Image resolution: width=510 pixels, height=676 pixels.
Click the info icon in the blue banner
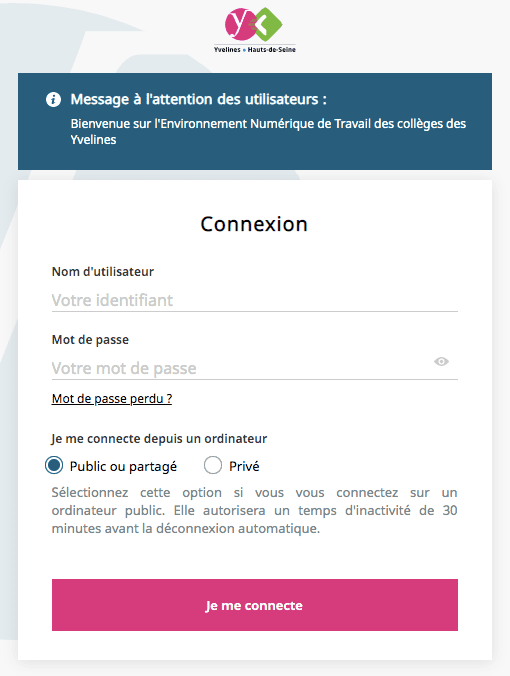pyautogui.click(x=53, y=100)
